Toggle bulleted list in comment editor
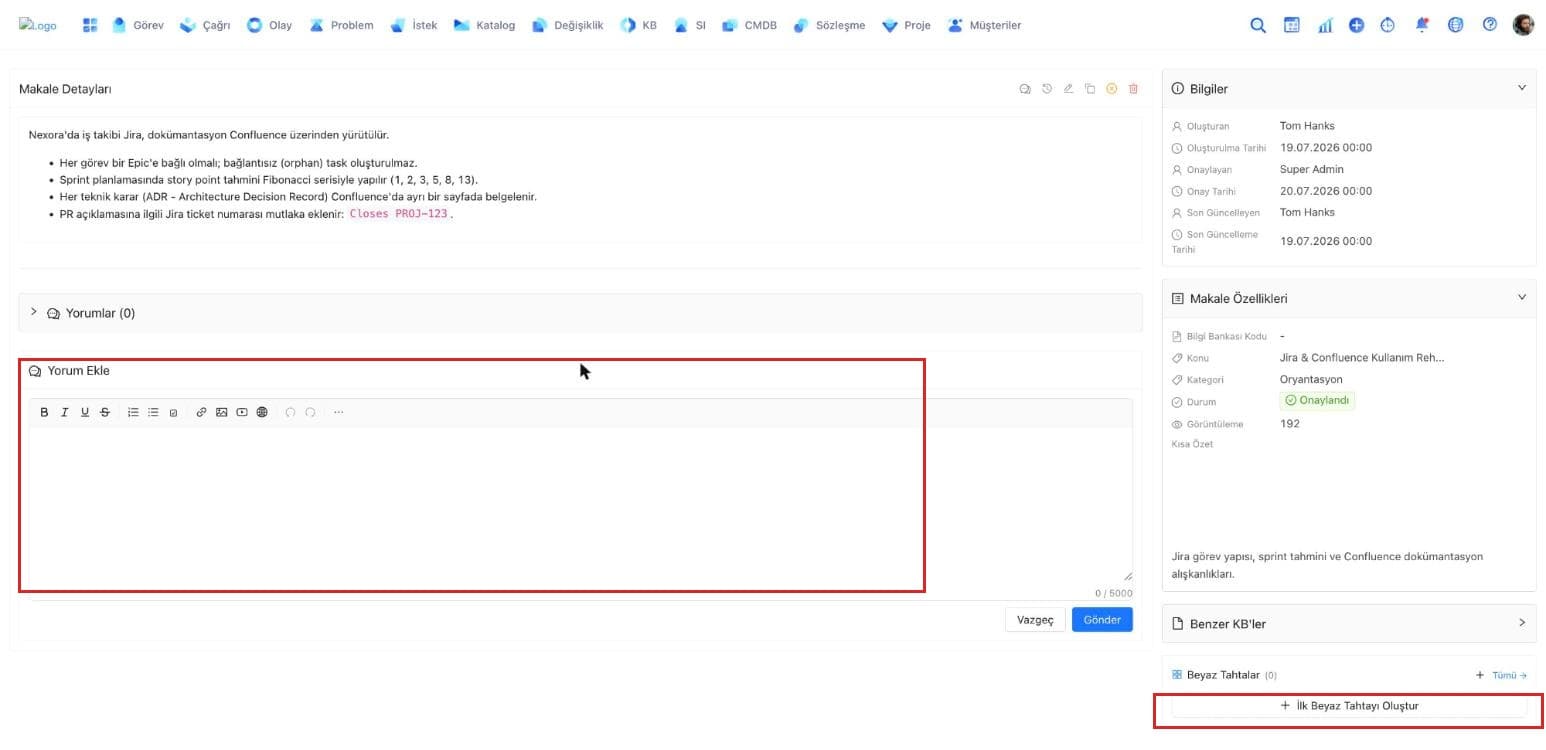 [153, 412]
